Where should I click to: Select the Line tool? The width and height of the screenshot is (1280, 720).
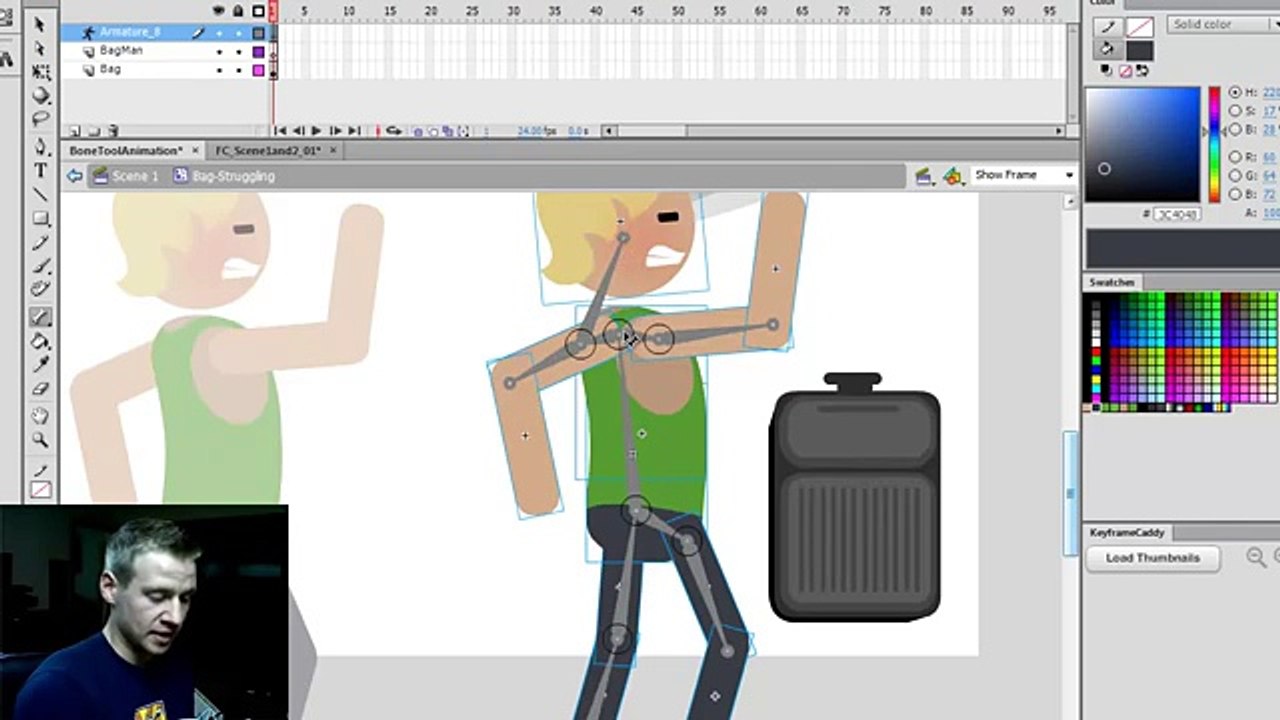(x=40, y=194)
